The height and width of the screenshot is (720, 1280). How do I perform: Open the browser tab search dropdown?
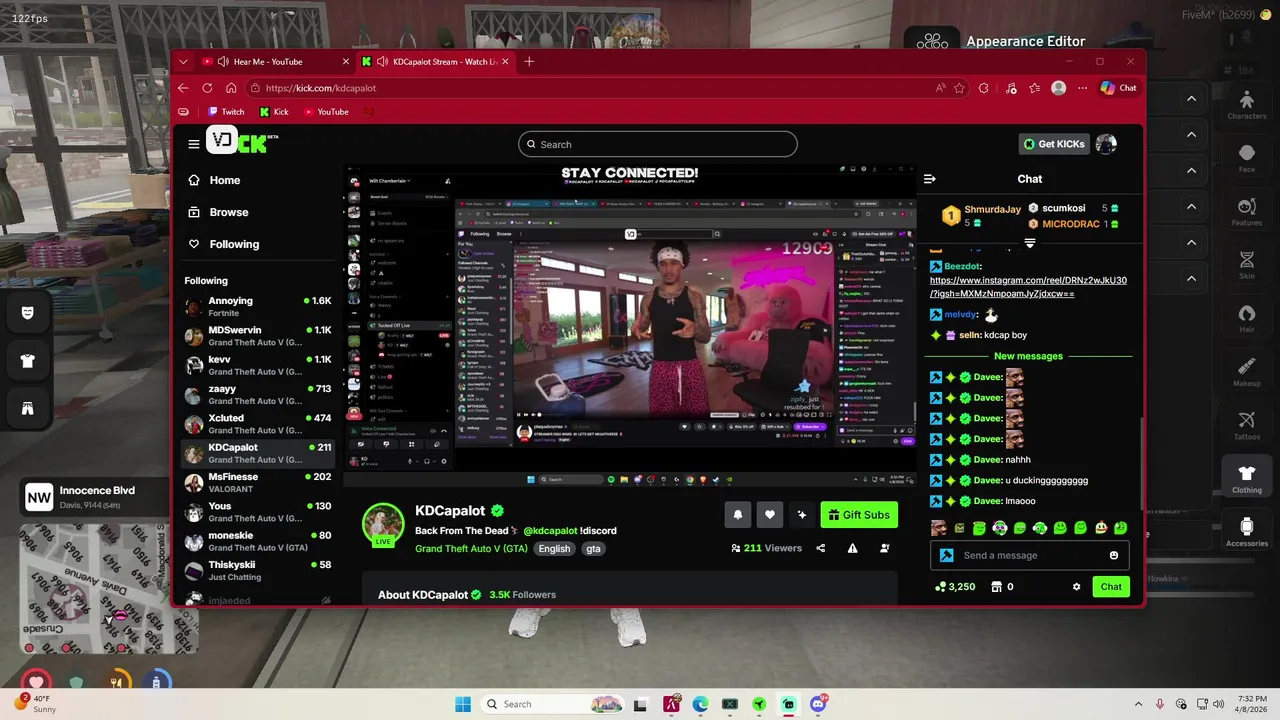coord(183,61)
